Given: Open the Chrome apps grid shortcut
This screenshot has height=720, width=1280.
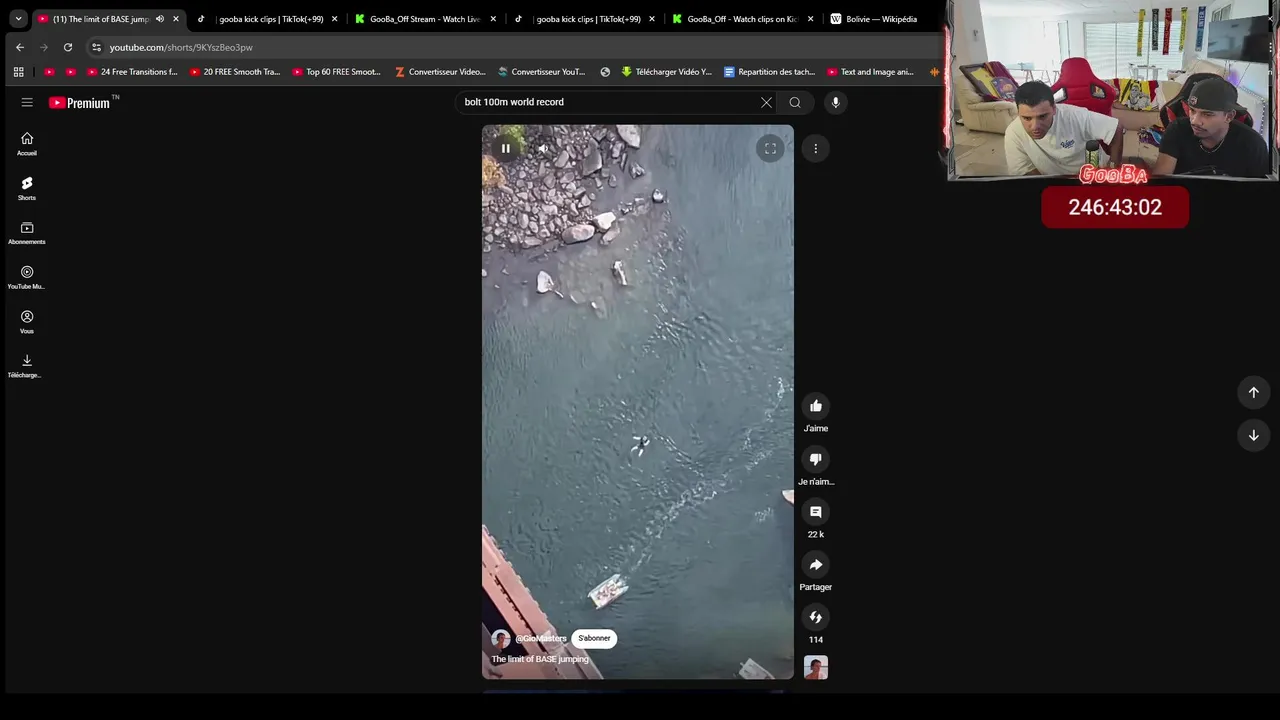Looking at the screenshot, I should 18,72.
